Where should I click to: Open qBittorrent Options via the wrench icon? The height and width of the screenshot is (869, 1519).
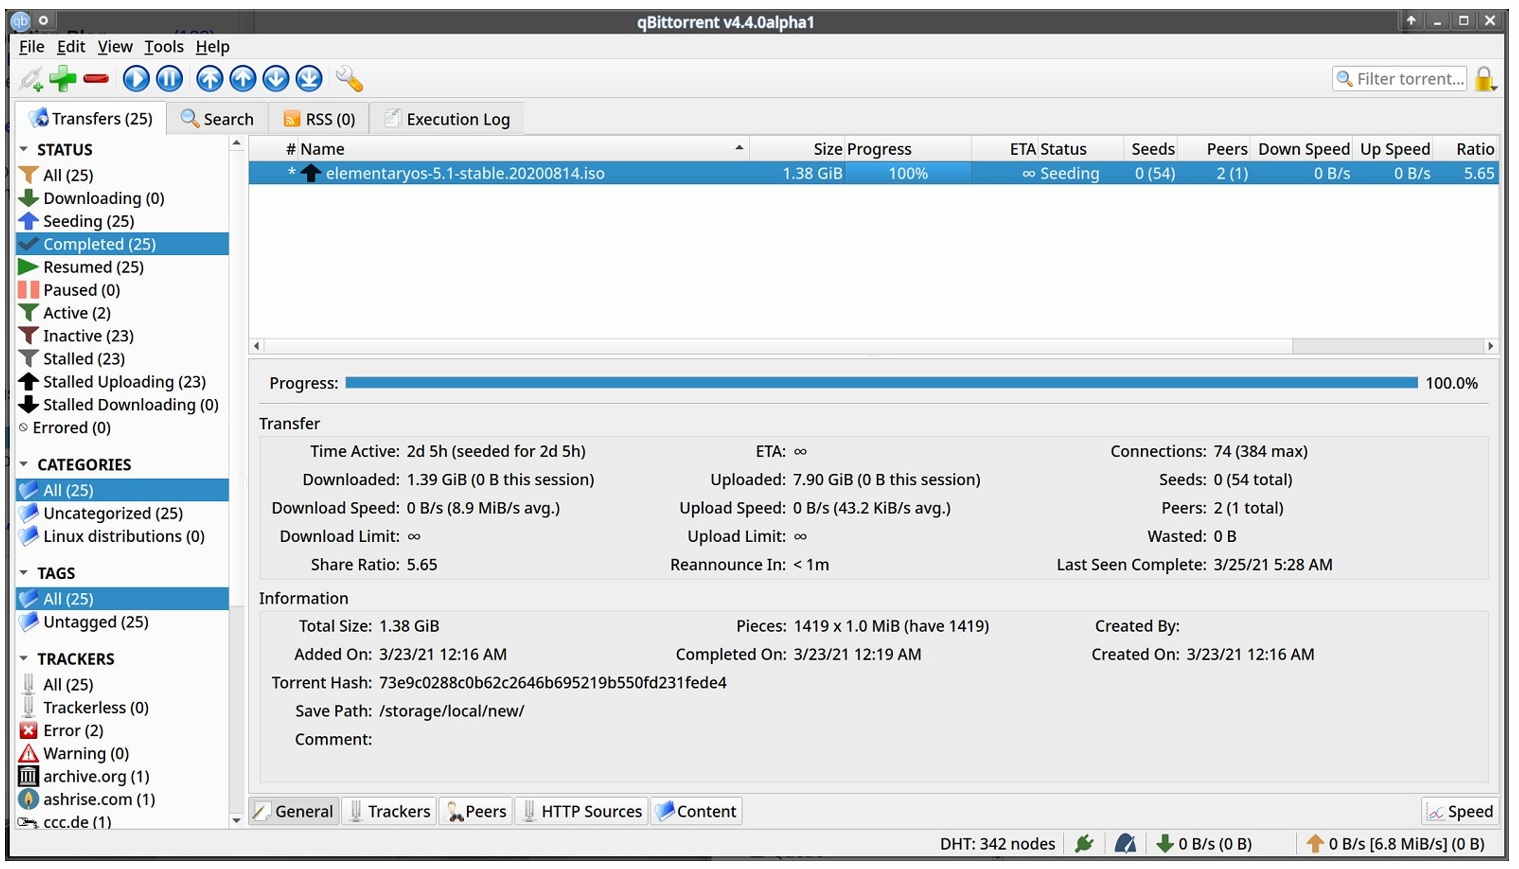coord(350,78)
